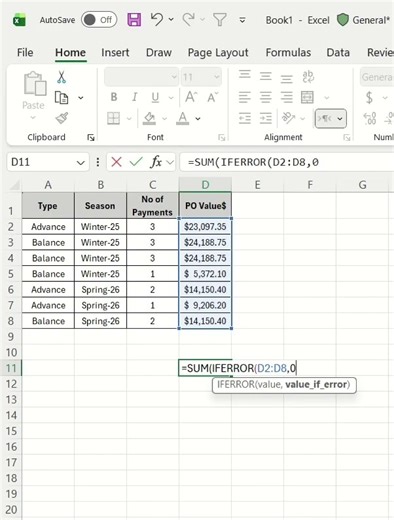Open the text direction dropdown button

[x=330, y=118]
